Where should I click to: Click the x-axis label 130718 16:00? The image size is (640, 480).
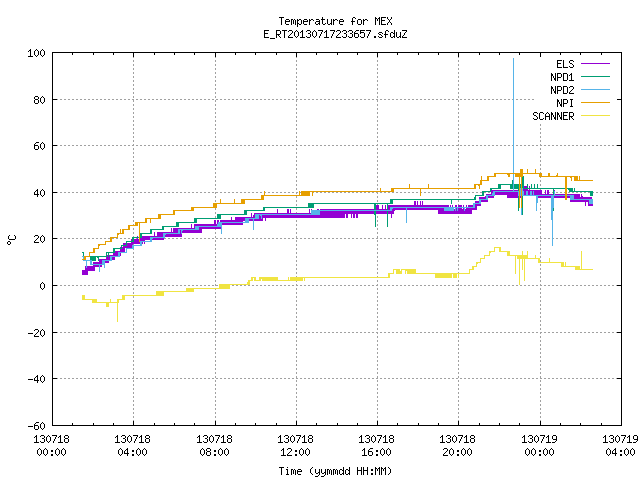coord(377,446)
